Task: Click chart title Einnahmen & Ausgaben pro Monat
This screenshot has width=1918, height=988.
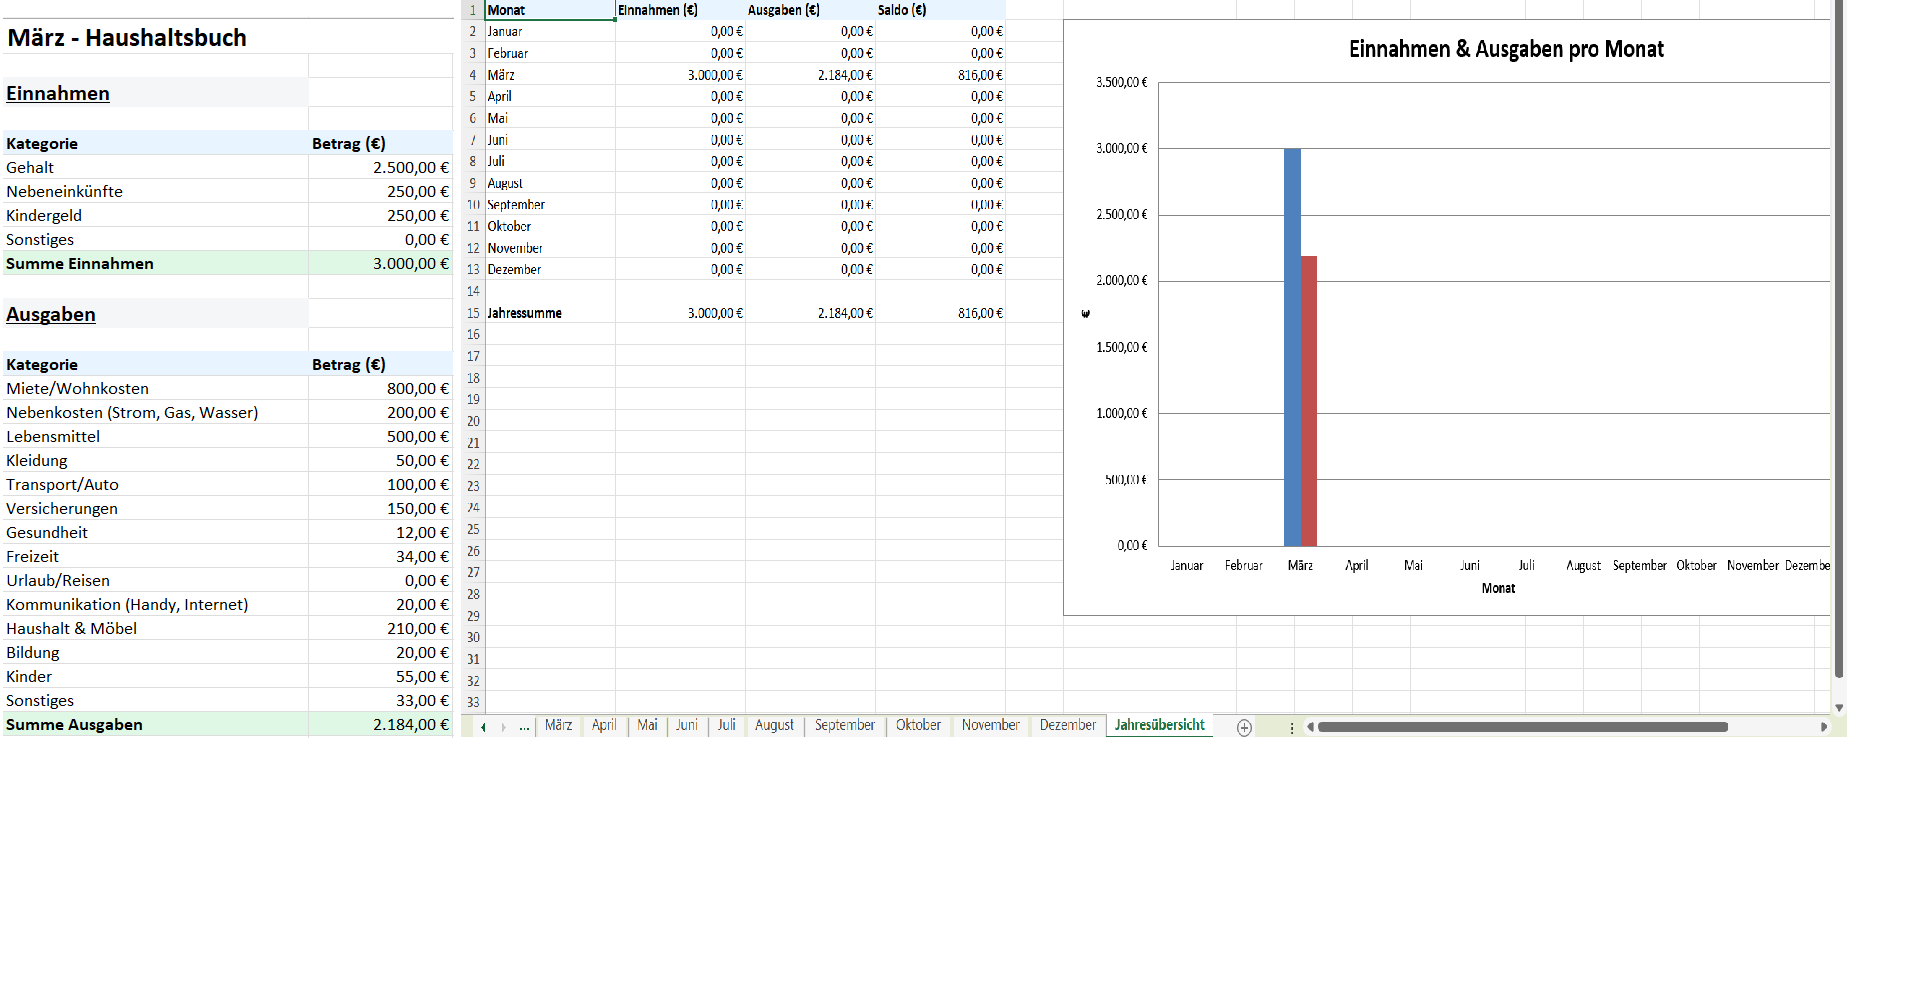Action: point(1505,49)
